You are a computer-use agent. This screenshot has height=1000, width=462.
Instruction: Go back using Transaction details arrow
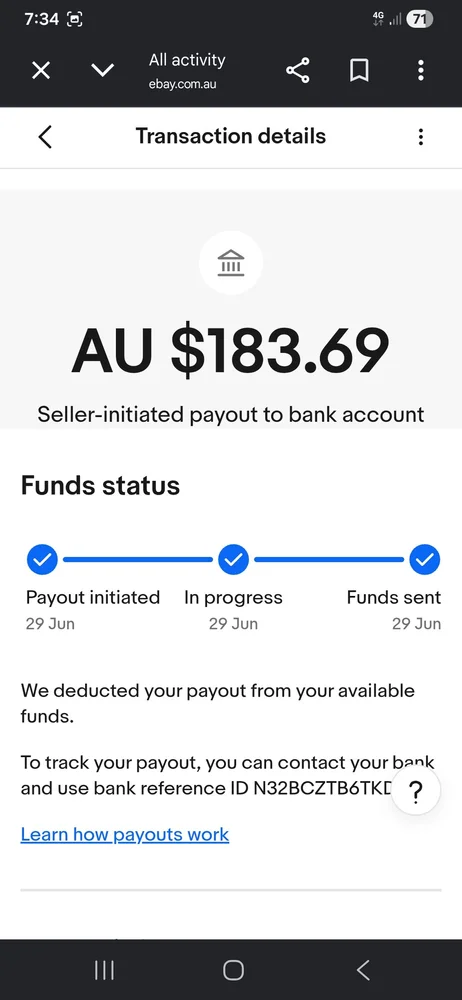pos(45,136)
